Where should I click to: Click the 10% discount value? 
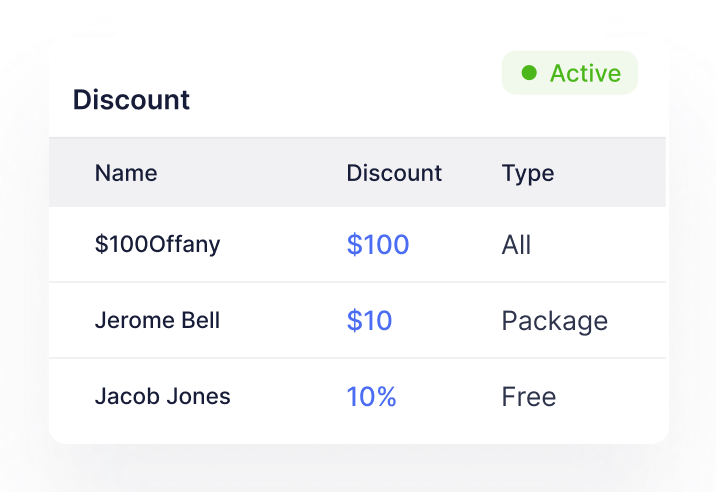pyautogui.click(x=371, y=397)
